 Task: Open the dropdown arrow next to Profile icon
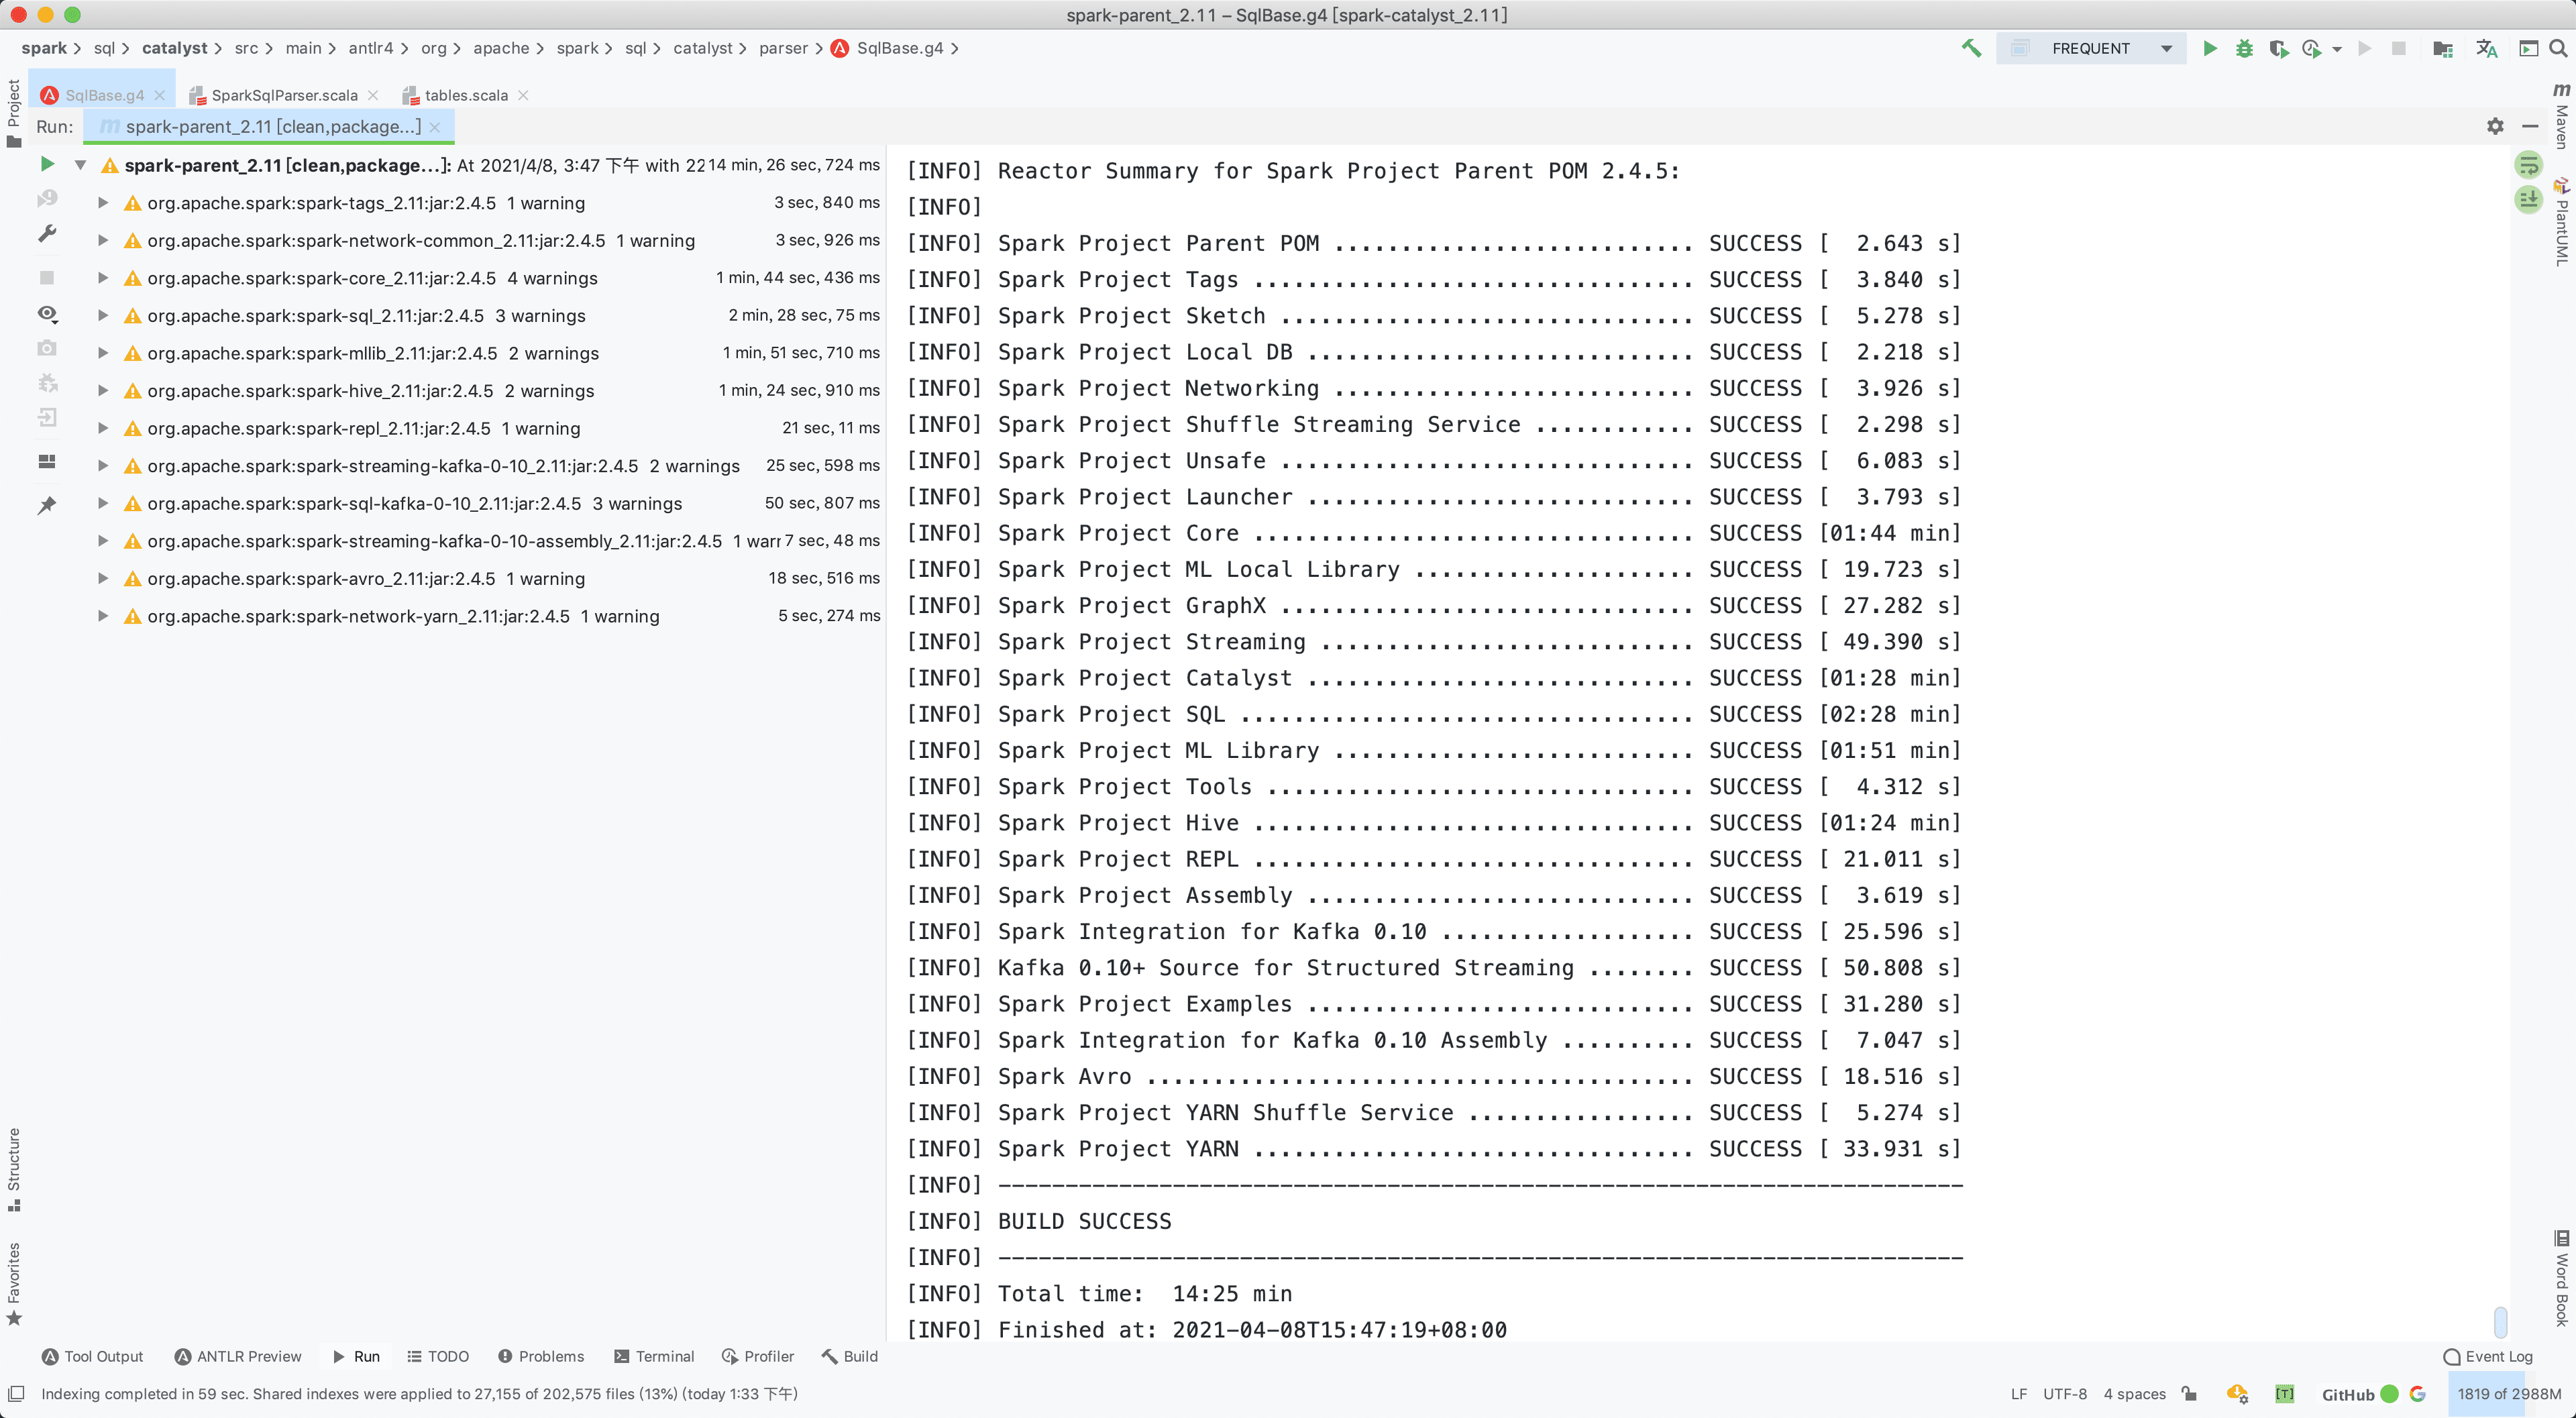click(x=2337, y=49)
